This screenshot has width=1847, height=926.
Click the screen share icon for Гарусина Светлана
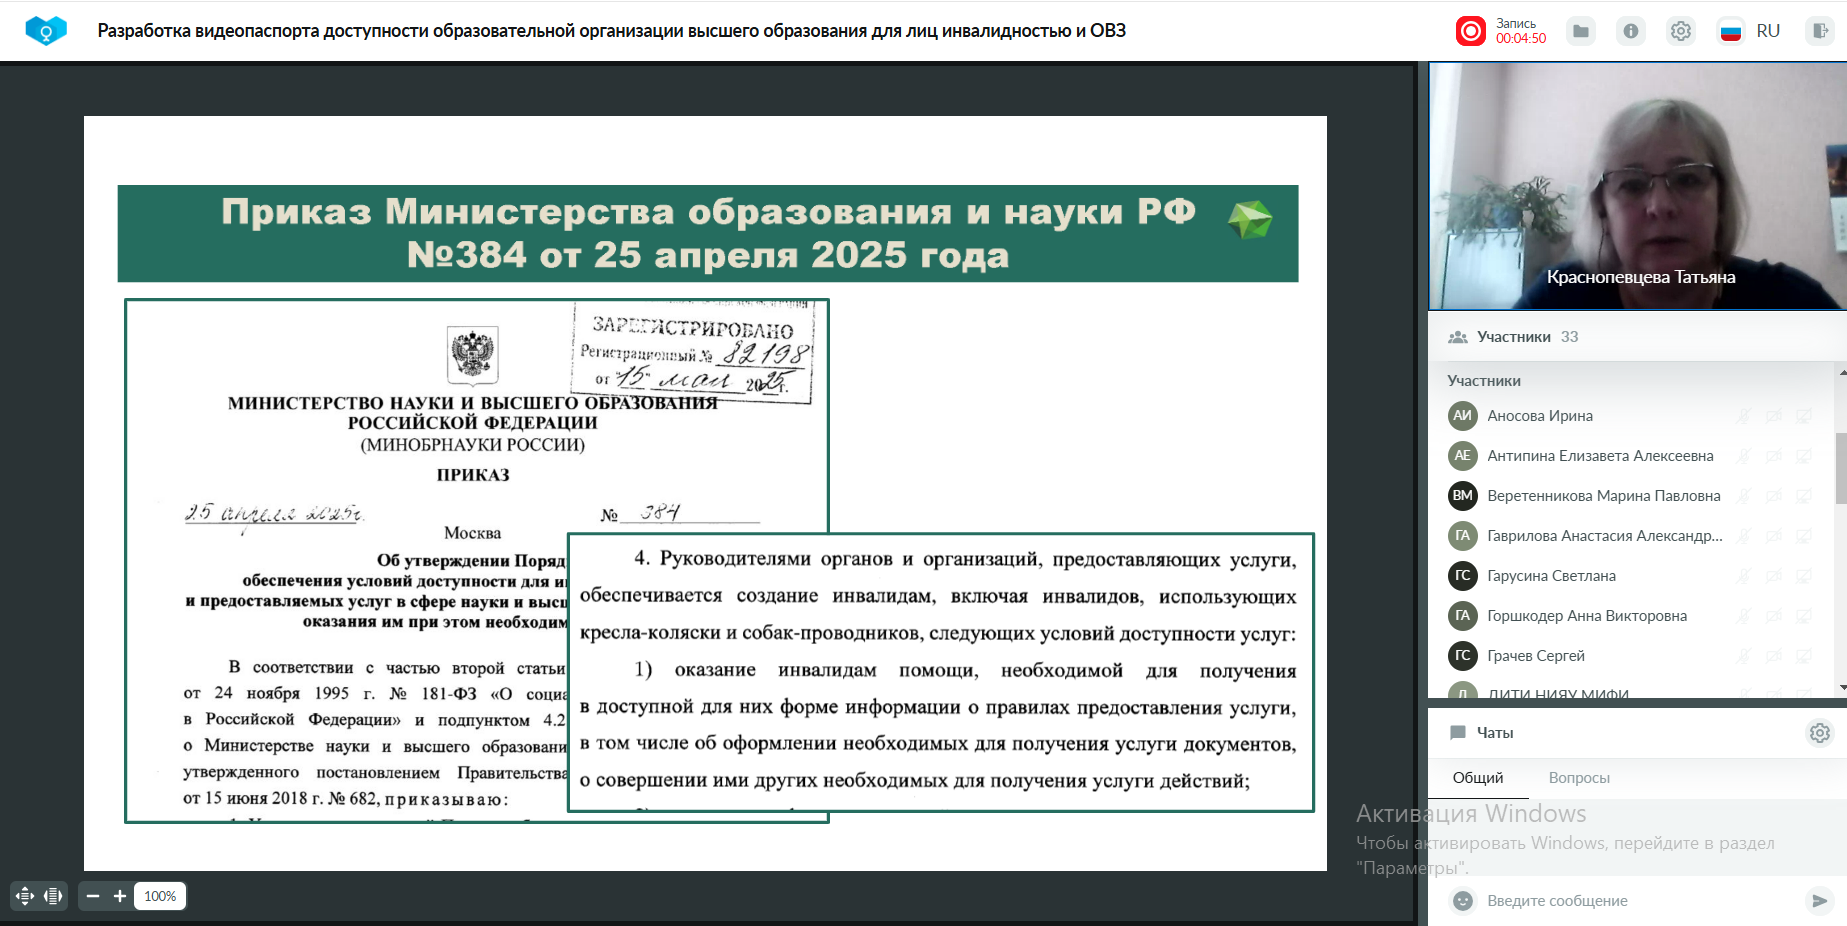tap(1804, 576)
